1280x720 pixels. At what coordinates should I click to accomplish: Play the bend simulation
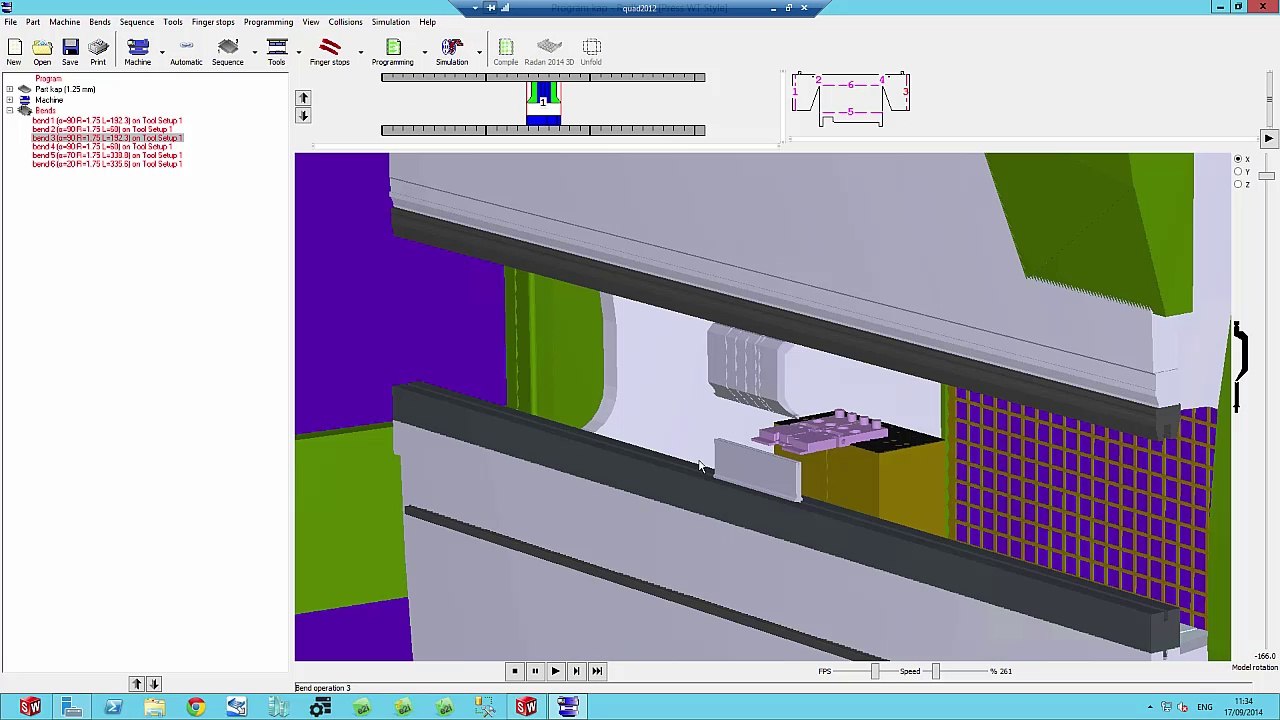(555, 671)
